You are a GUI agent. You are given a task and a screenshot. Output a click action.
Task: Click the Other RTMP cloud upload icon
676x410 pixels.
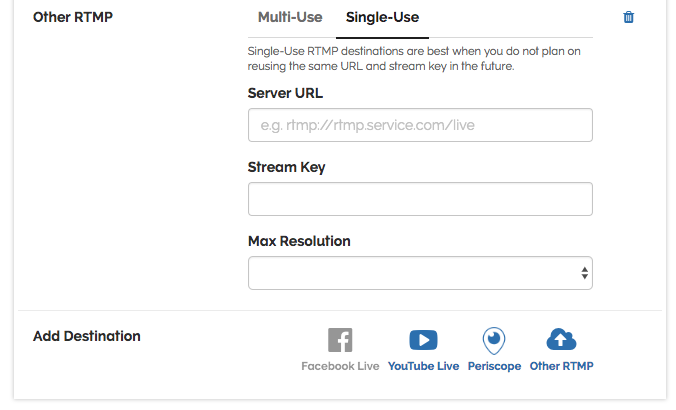(561, 340)
